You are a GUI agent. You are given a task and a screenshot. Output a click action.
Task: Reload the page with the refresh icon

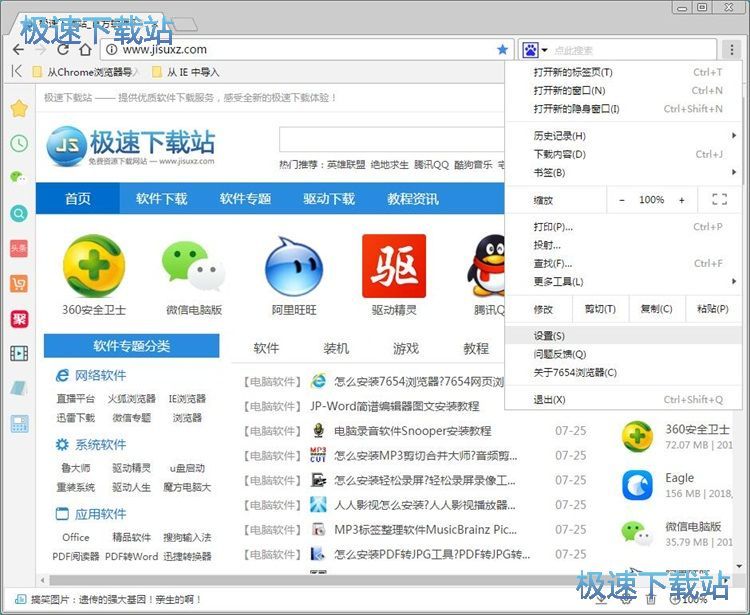(x=63, y=49)
